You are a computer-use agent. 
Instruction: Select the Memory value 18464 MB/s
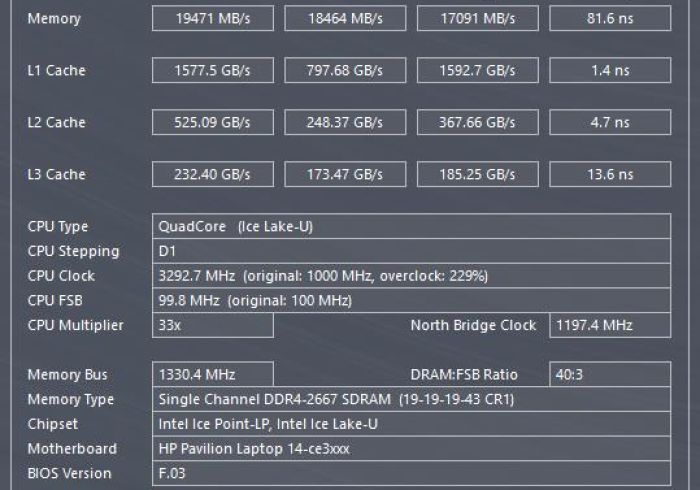coord(343,18)
